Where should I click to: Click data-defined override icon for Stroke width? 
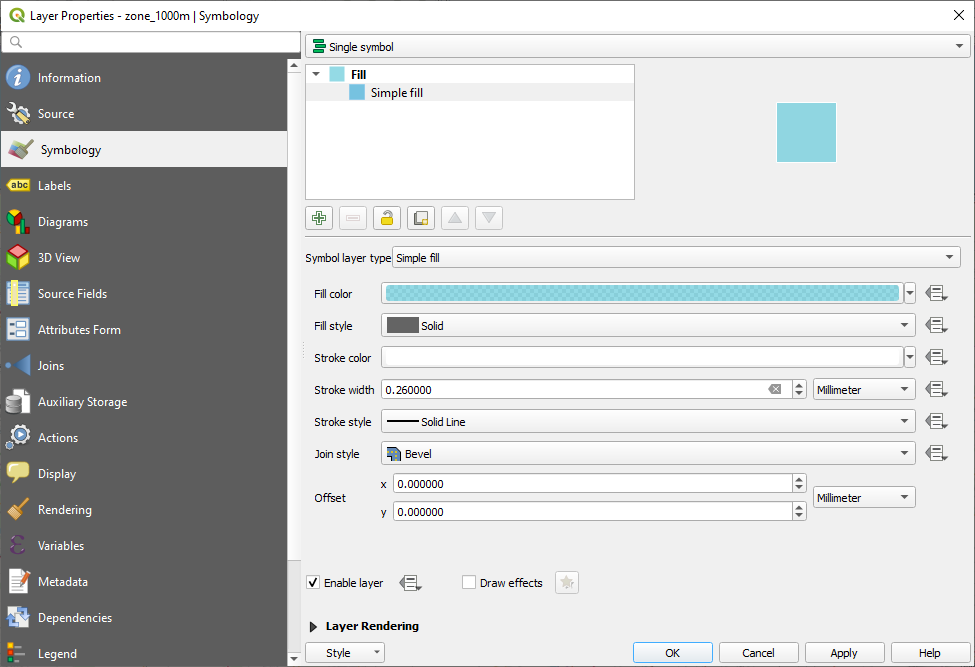[936, 390]
